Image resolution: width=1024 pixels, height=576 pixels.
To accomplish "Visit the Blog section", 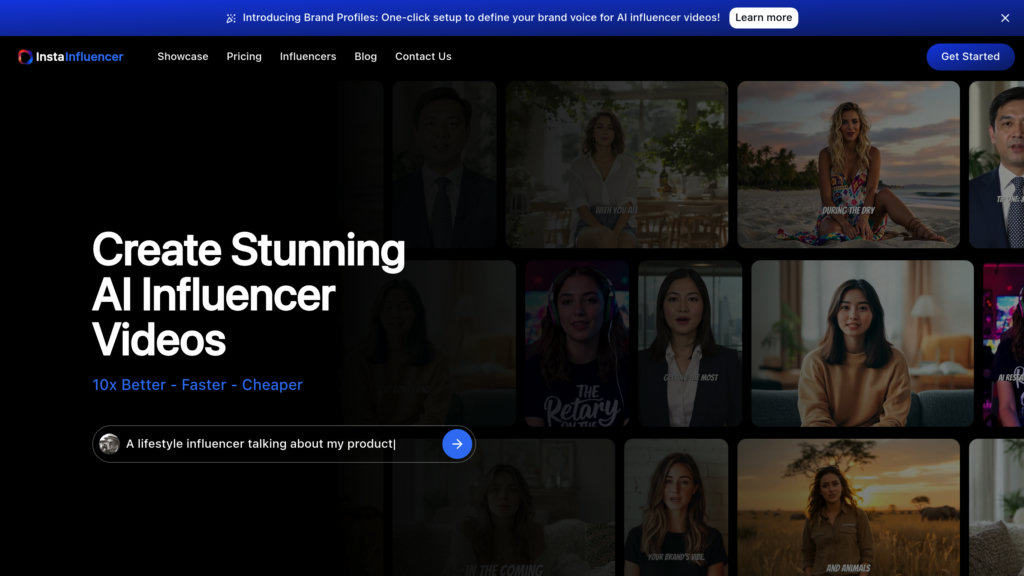I will point(366,57).
